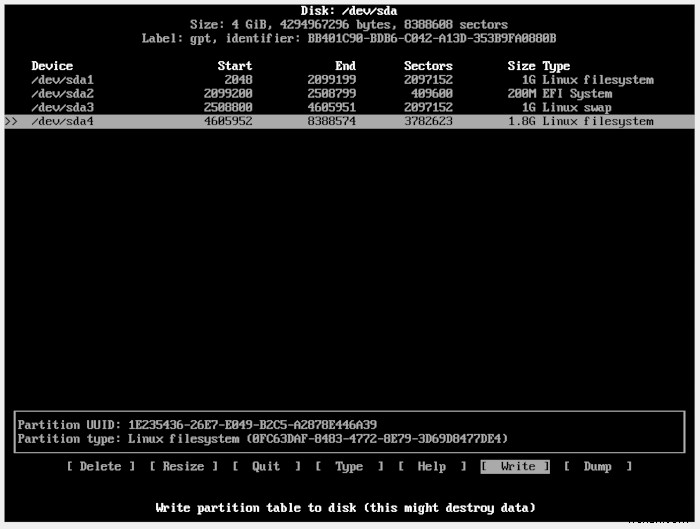Click the Disk: /dev/sda title
Viewport: 700px width, 529px height.
349,11
